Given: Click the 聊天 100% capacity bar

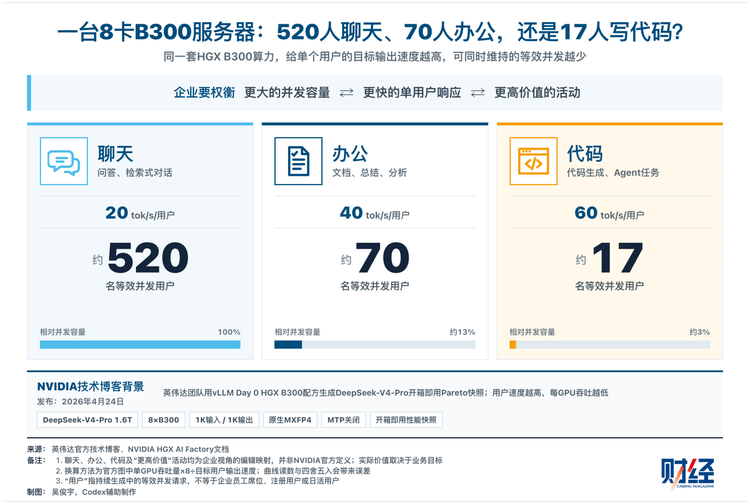Looking at the screenshot, I should pyautogui.click(x=140, y=345).
